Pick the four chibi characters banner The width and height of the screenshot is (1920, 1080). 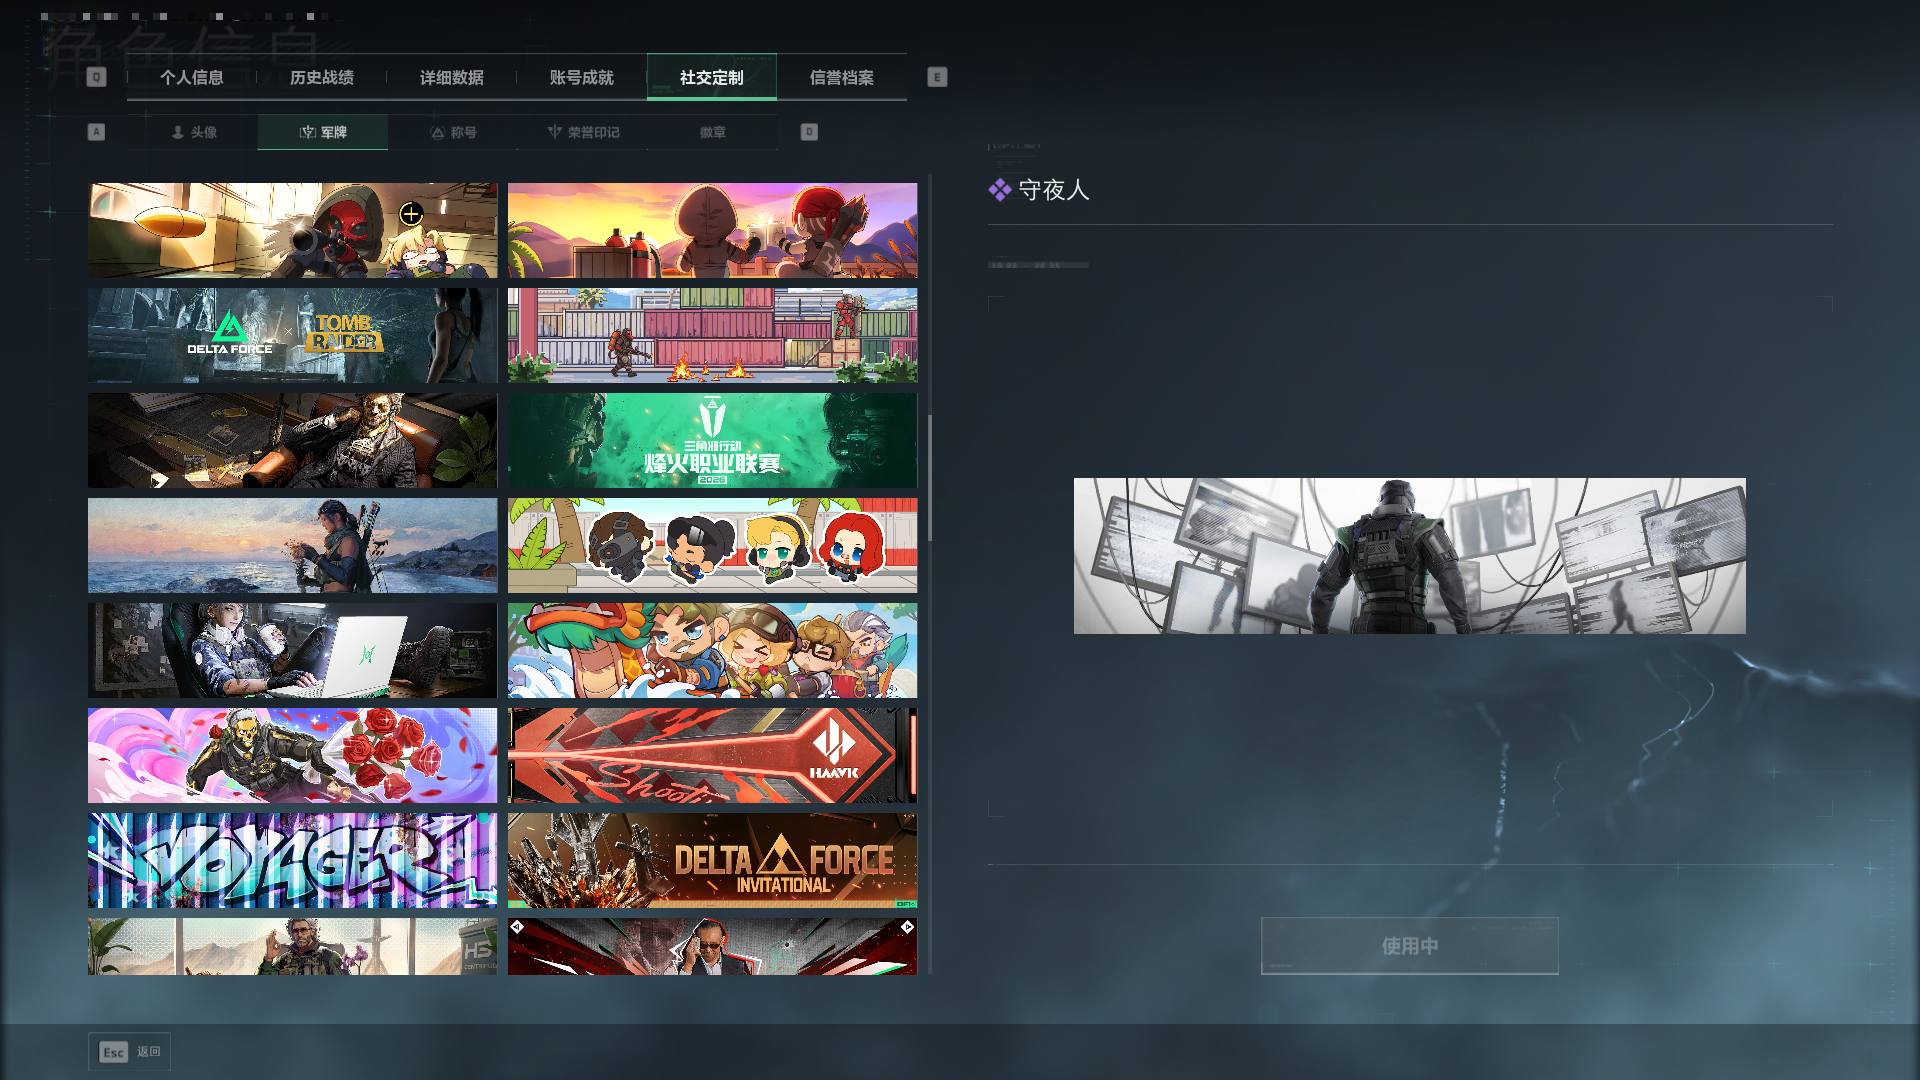[712, 546]
